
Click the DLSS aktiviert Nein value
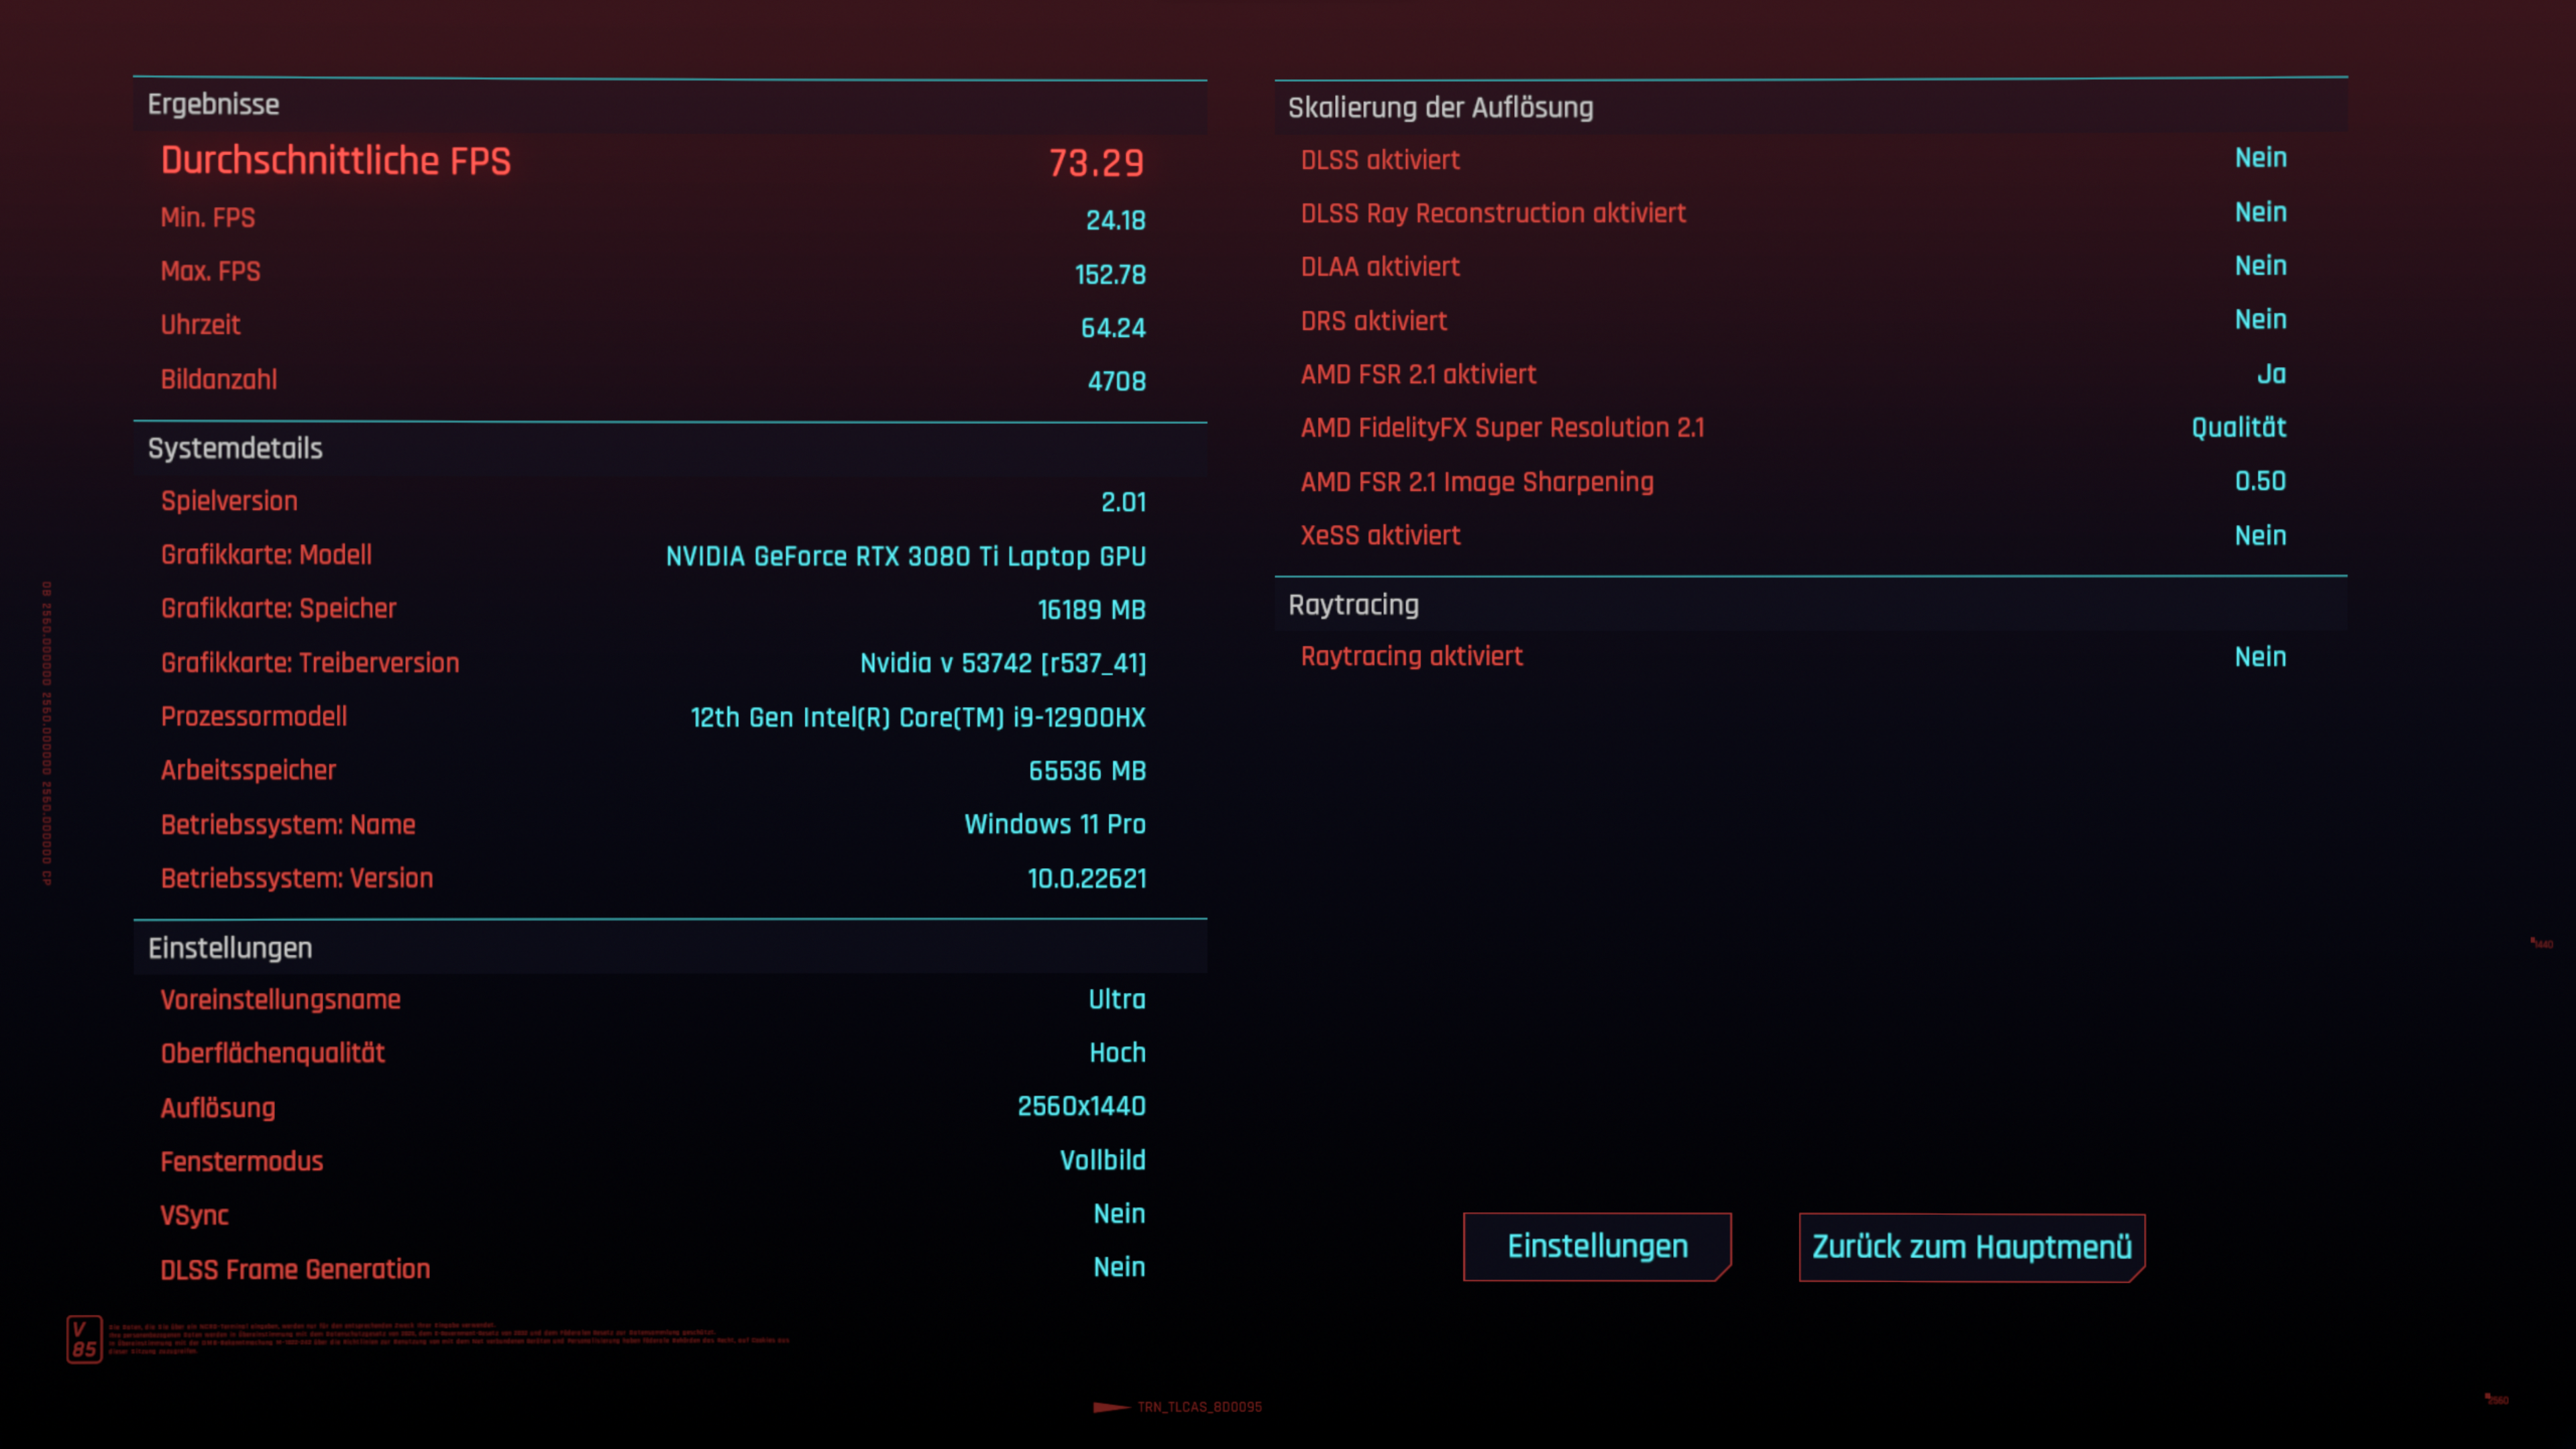2260,158
